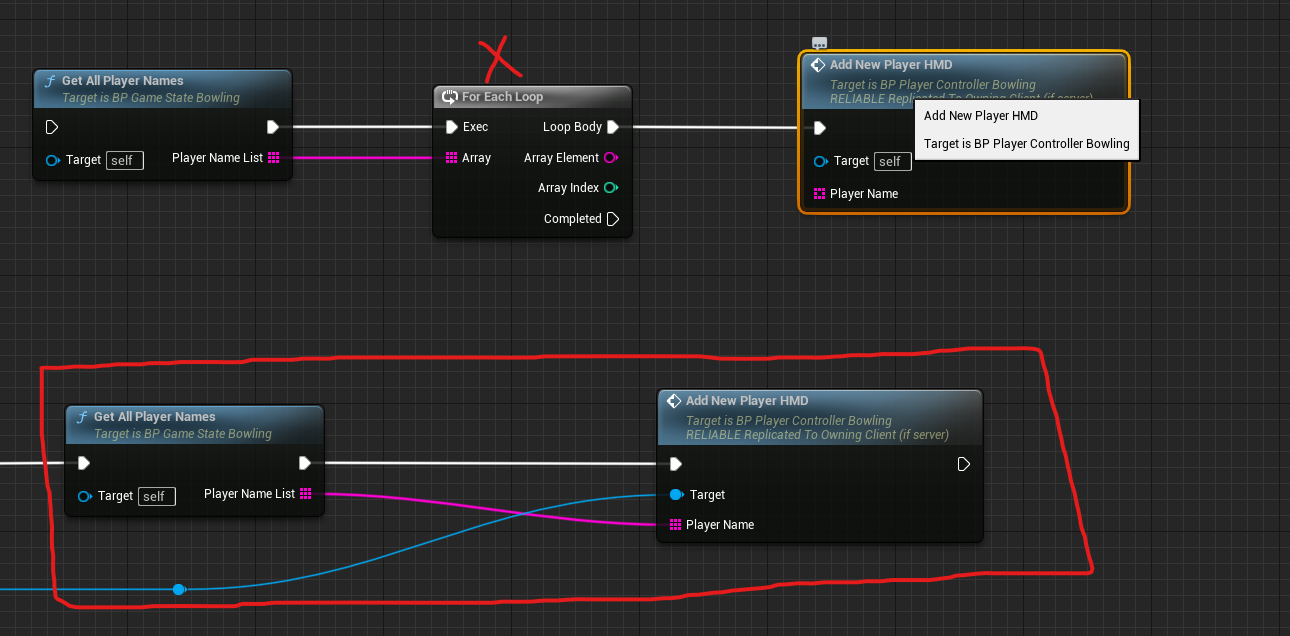Click comment bubble above selected Add New Player HMD
Image resolution: width=1290 pixels, height=636 pixels.
819,43
